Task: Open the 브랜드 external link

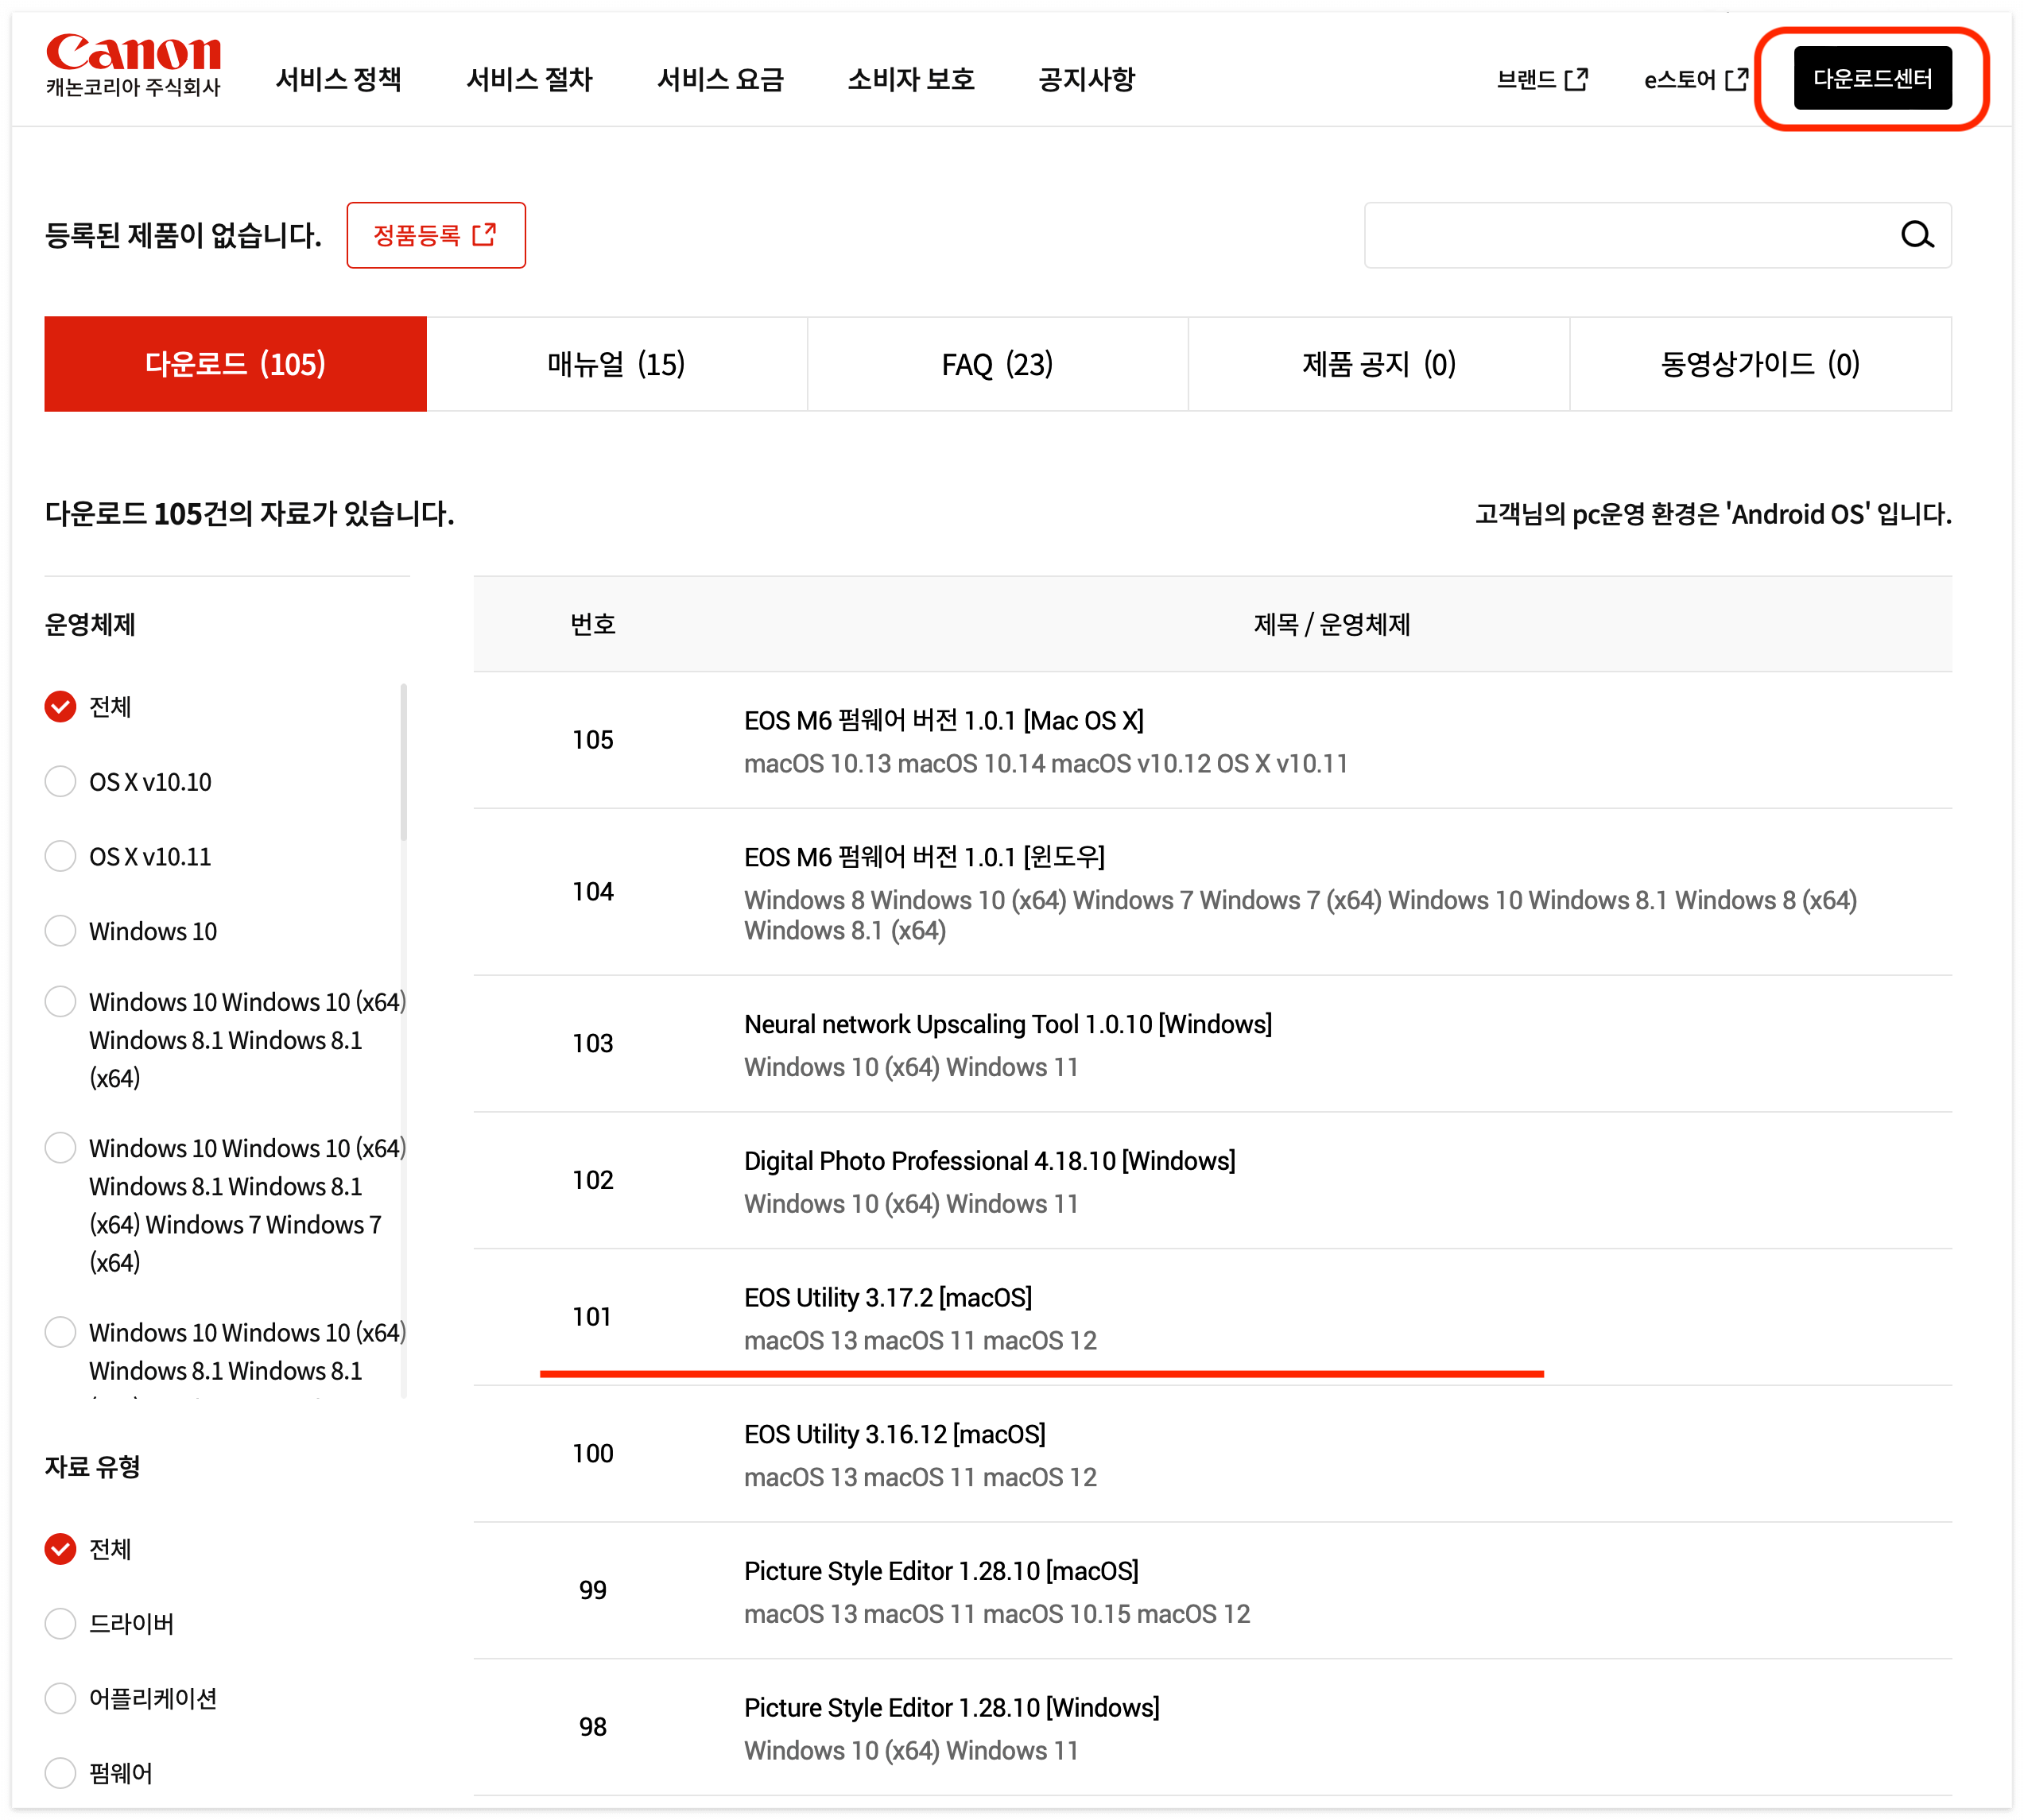Action: (x=1541, y=79)
